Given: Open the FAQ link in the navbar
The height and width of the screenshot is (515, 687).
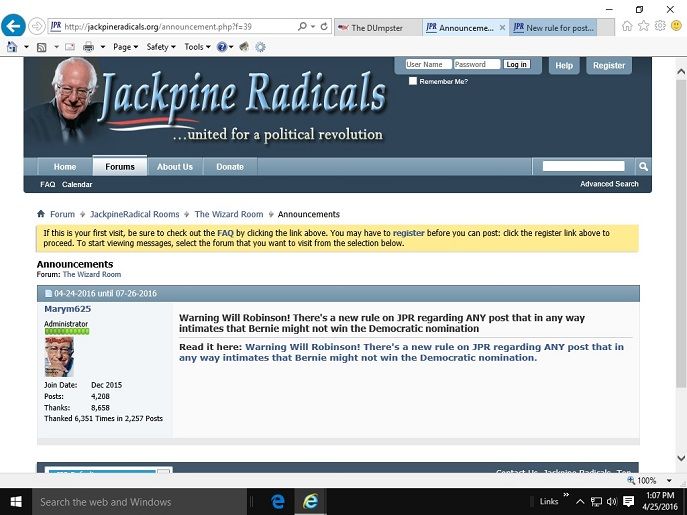Looking at the screenshot, I should coord(48,185).
